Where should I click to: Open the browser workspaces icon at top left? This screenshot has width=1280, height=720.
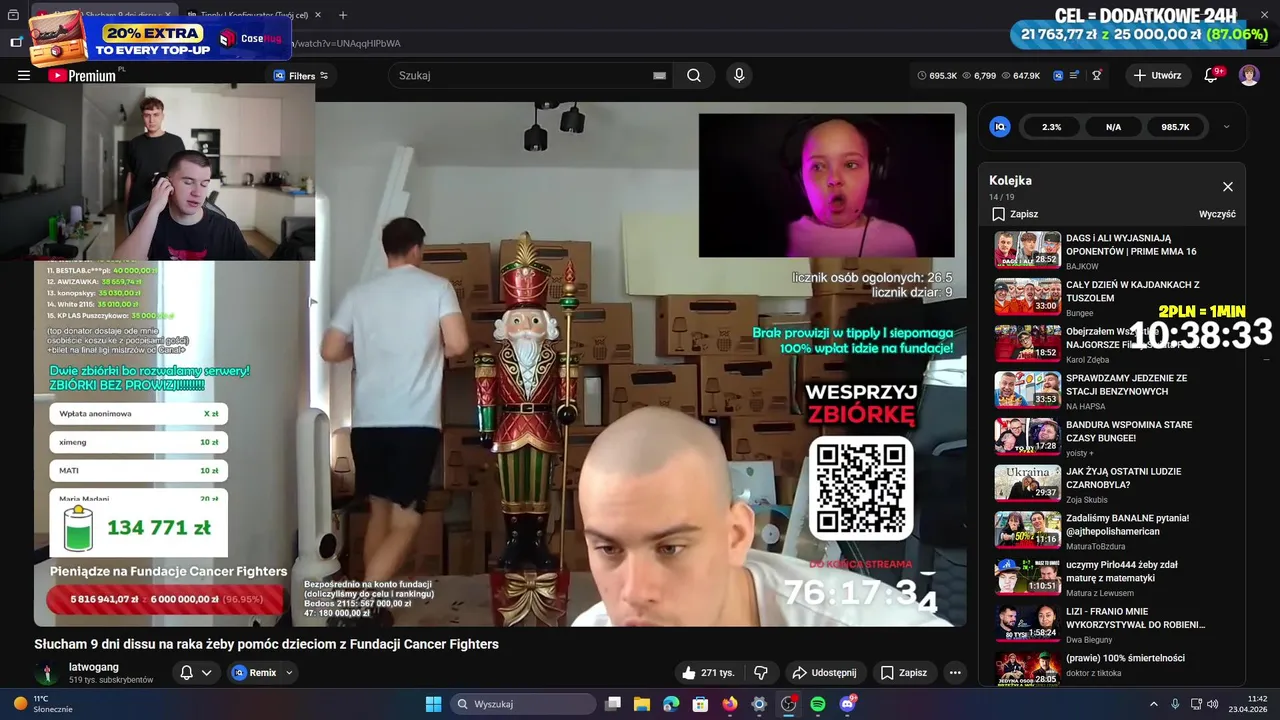[14, 15]
